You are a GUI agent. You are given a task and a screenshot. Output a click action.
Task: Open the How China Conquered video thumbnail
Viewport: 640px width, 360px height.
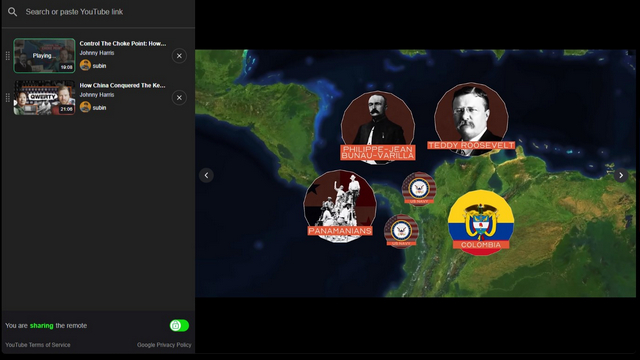click(x=44, y=98)
